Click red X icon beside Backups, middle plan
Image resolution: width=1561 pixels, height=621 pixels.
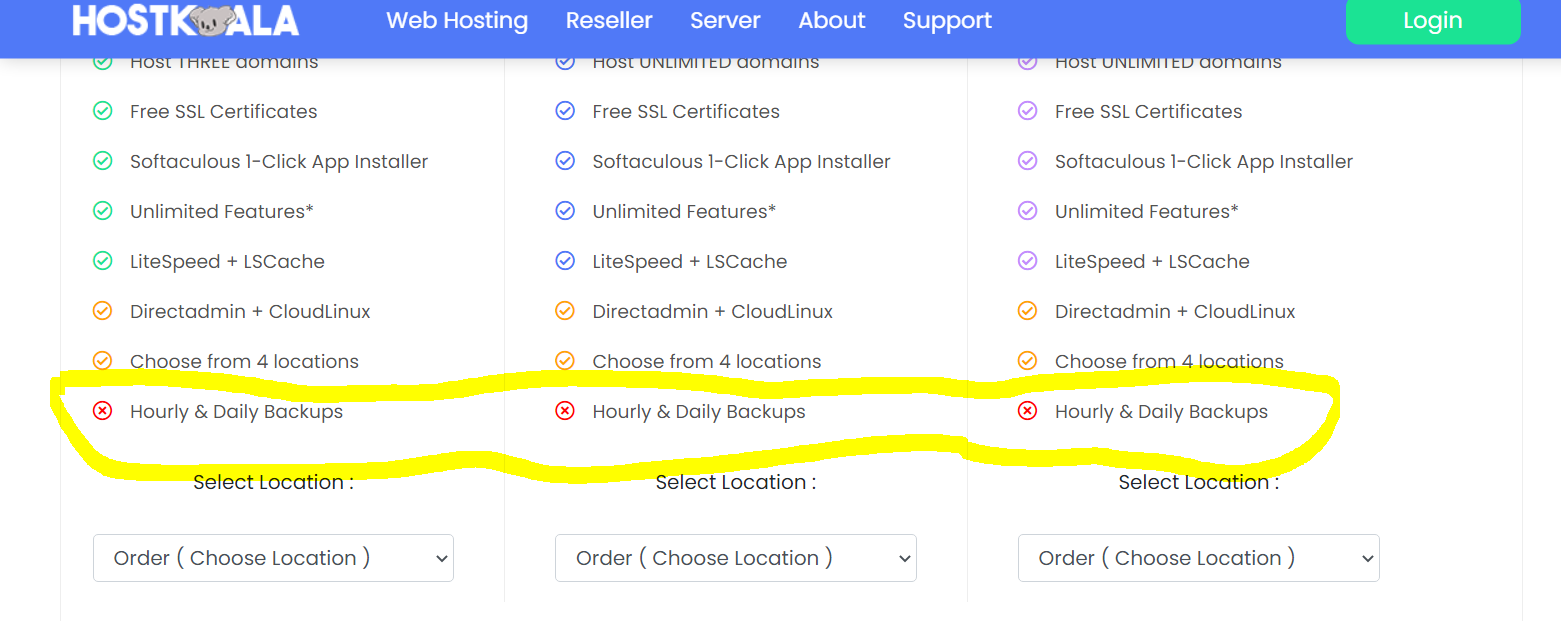point(565,411)
